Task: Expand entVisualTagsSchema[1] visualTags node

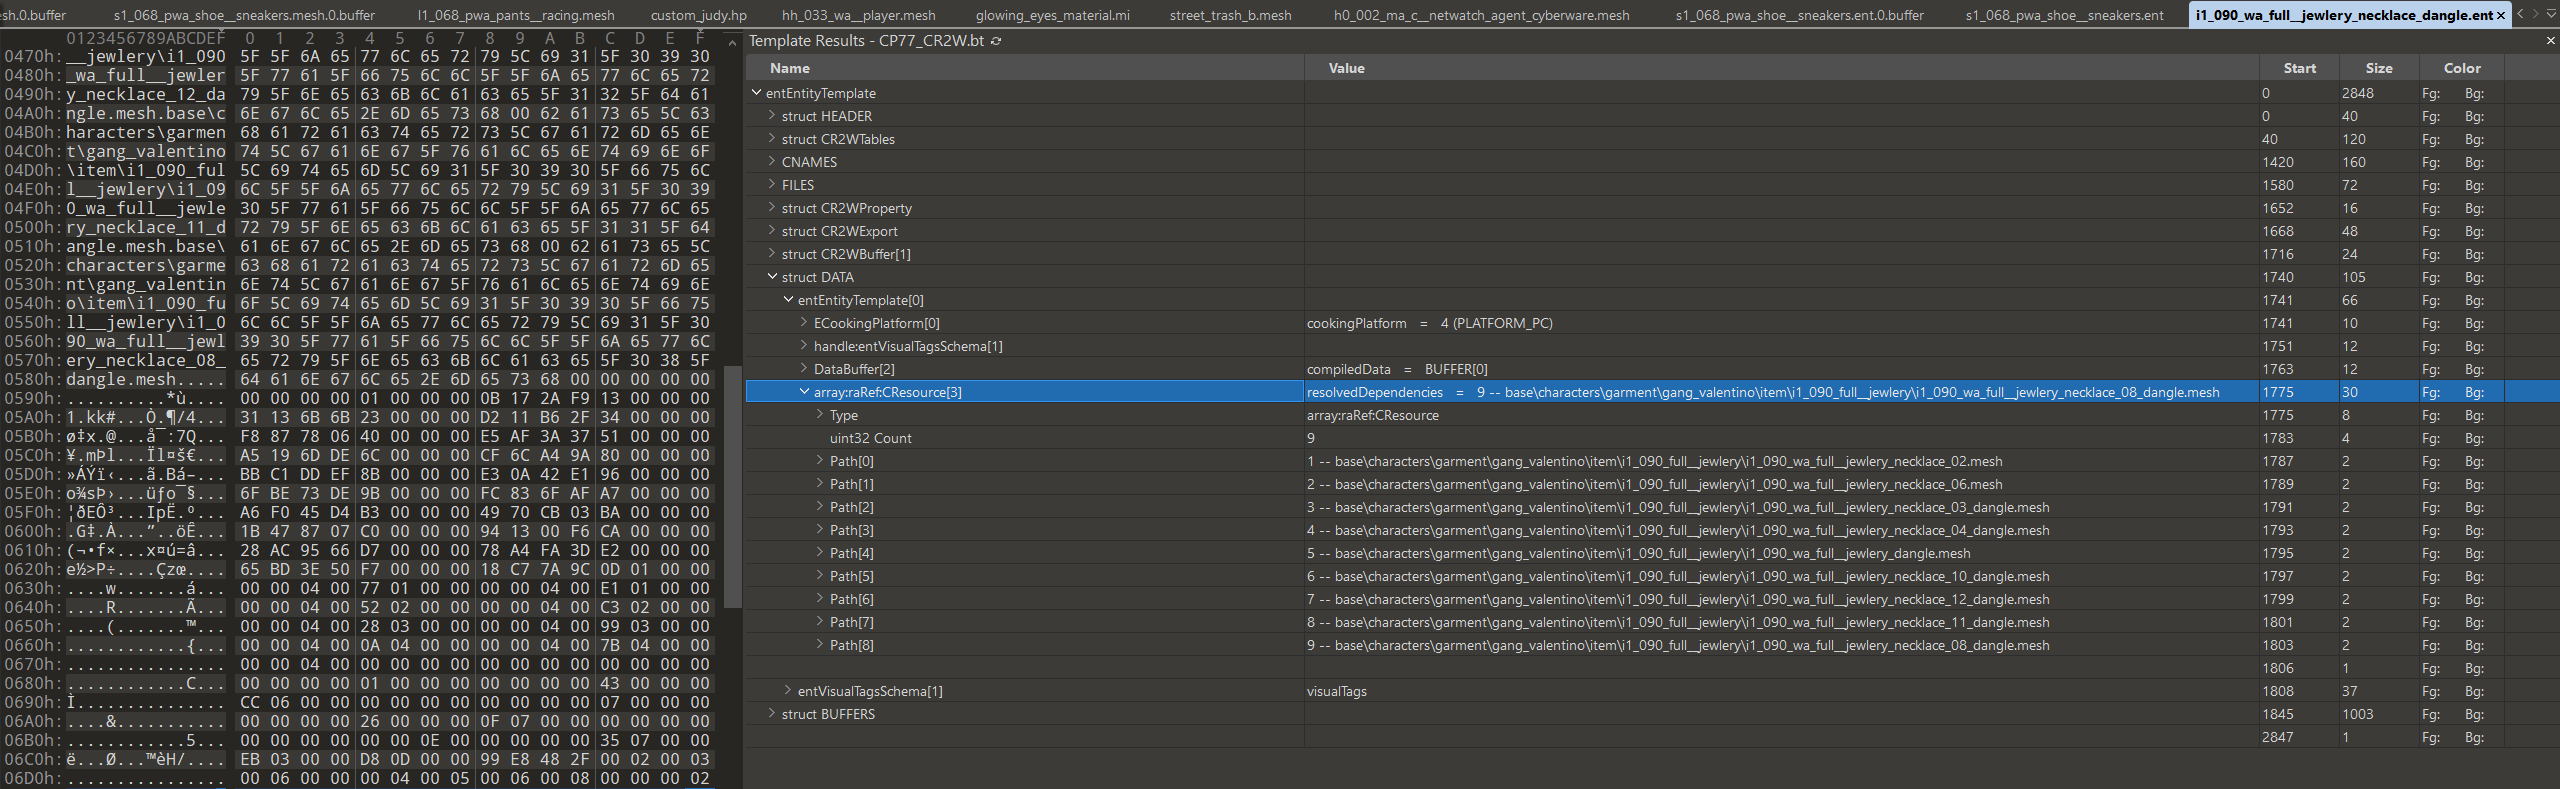Action: 788,691
